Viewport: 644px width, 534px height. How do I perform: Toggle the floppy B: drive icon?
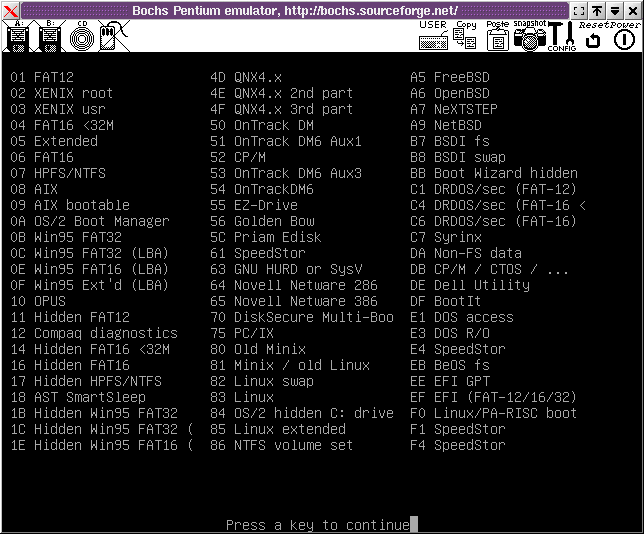coord(48,37)
